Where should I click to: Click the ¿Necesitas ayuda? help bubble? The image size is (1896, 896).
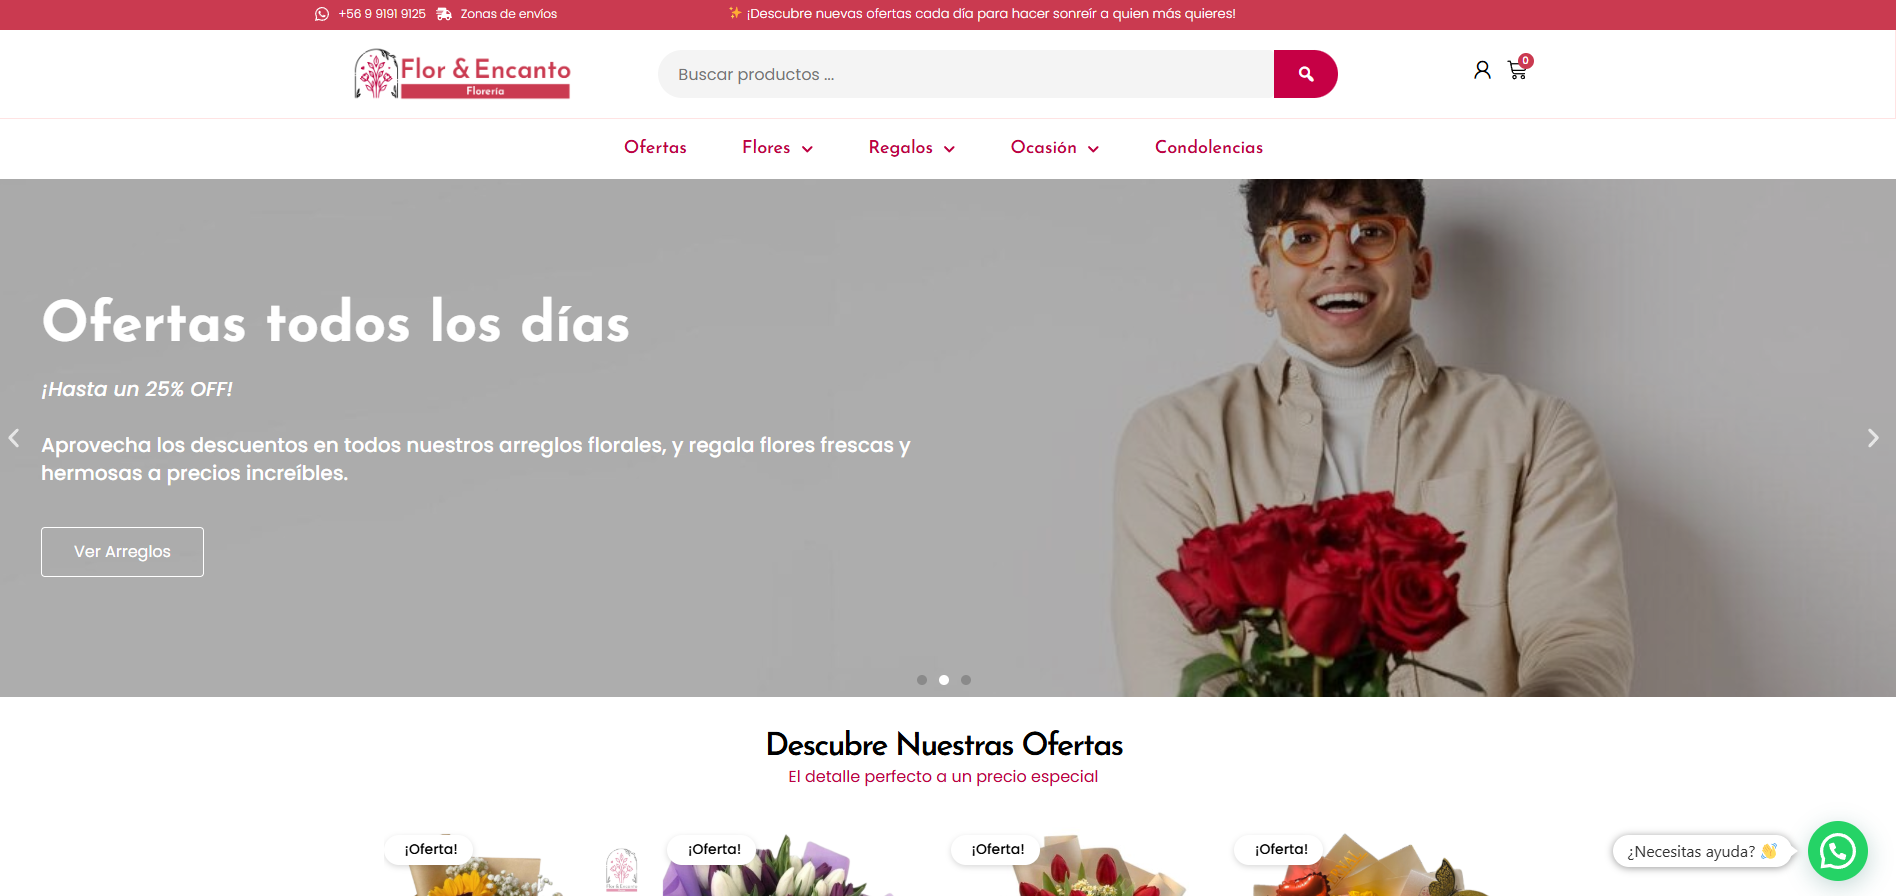[x=1701, y=851]
